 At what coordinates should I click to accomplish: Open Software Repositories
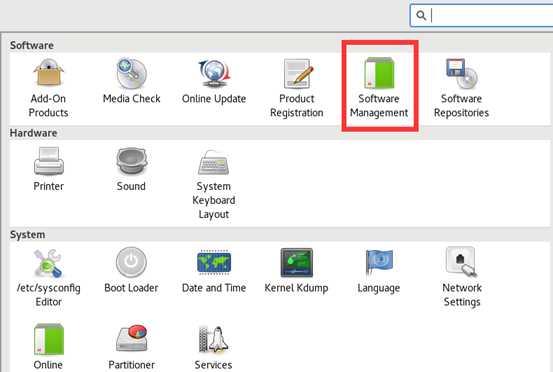click(x=461, y=88)
